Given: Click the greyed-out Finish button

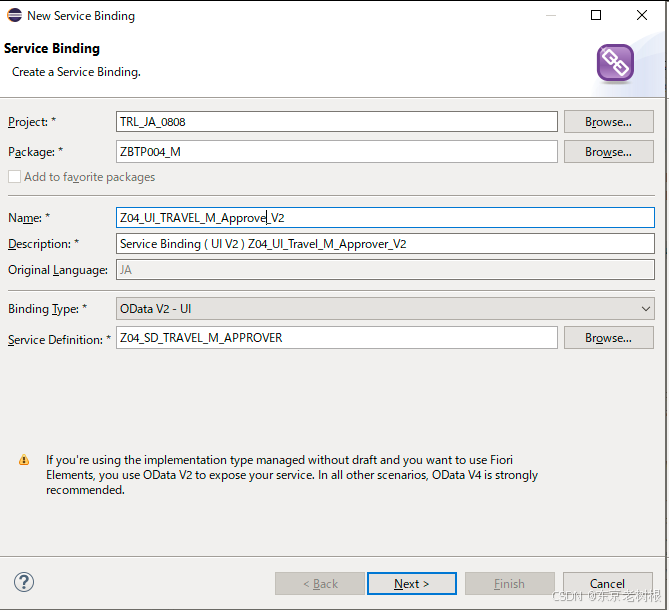Looking at the screenshot, I should pyautogui.click(x=510, y=584).
